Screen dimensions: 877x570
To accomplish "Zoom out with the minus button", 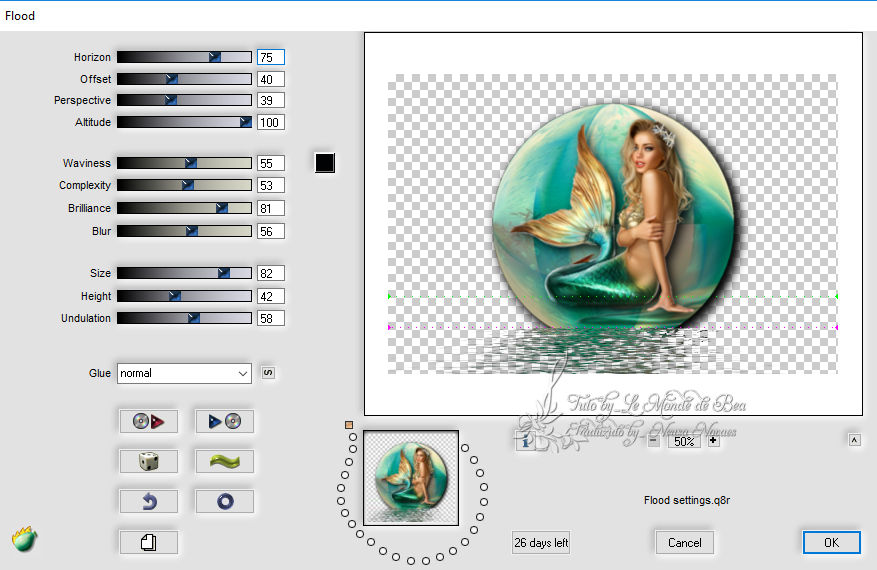I will coord(653,441).
